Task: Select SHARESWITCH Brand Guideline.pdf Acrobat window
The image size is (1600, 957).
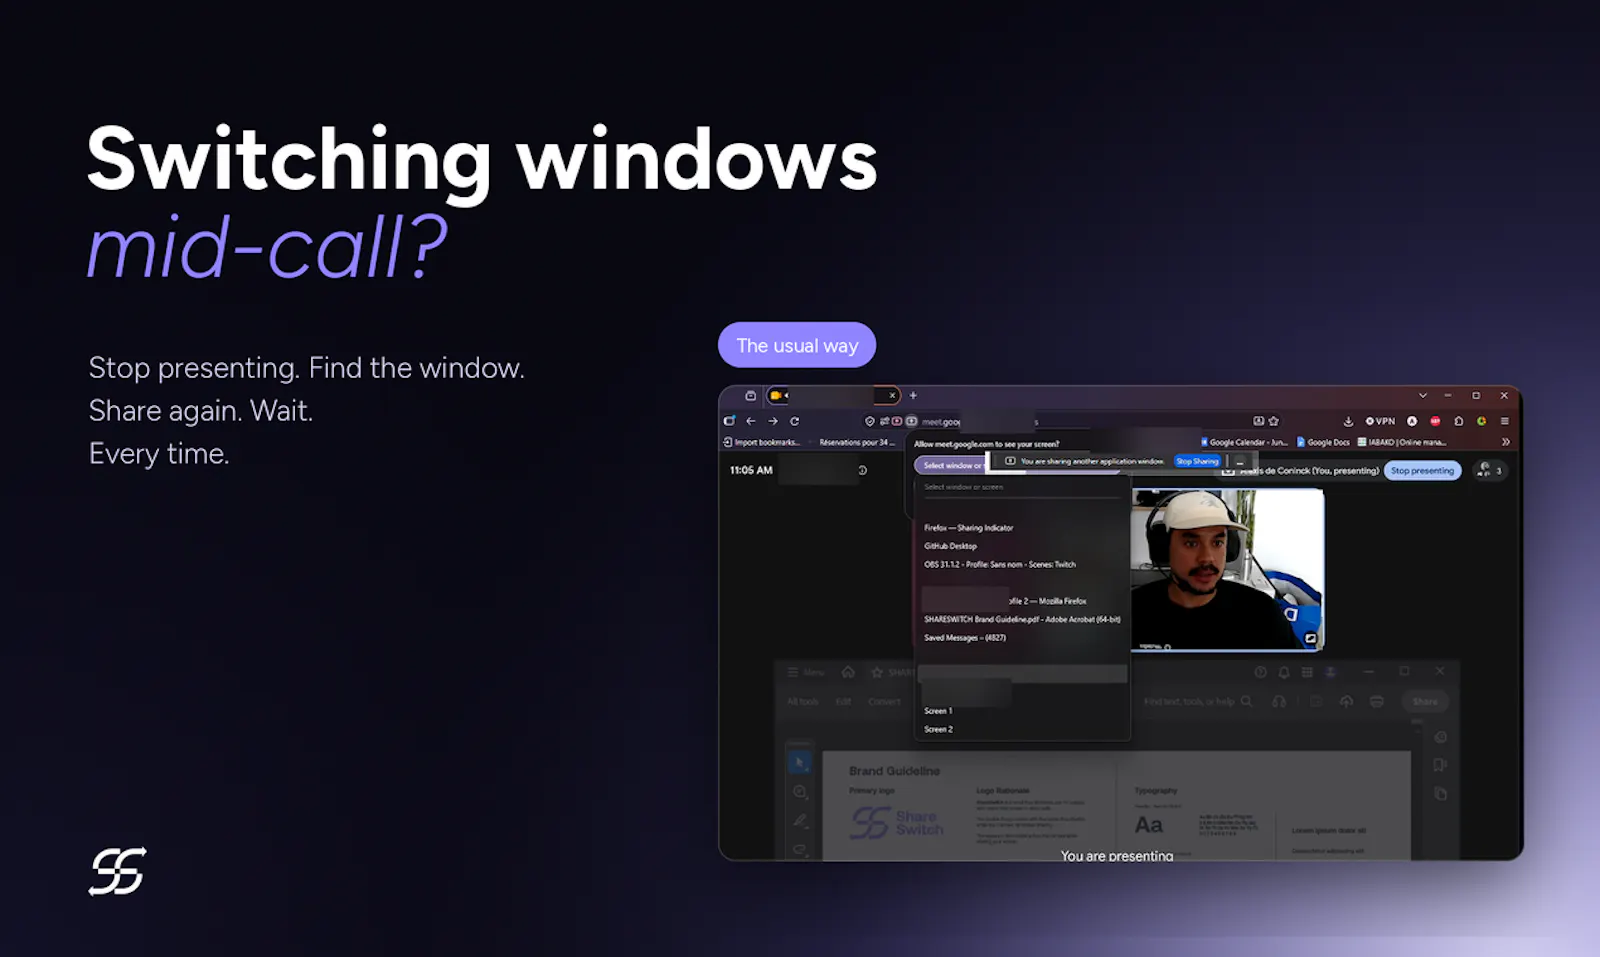Action: 1022,619
